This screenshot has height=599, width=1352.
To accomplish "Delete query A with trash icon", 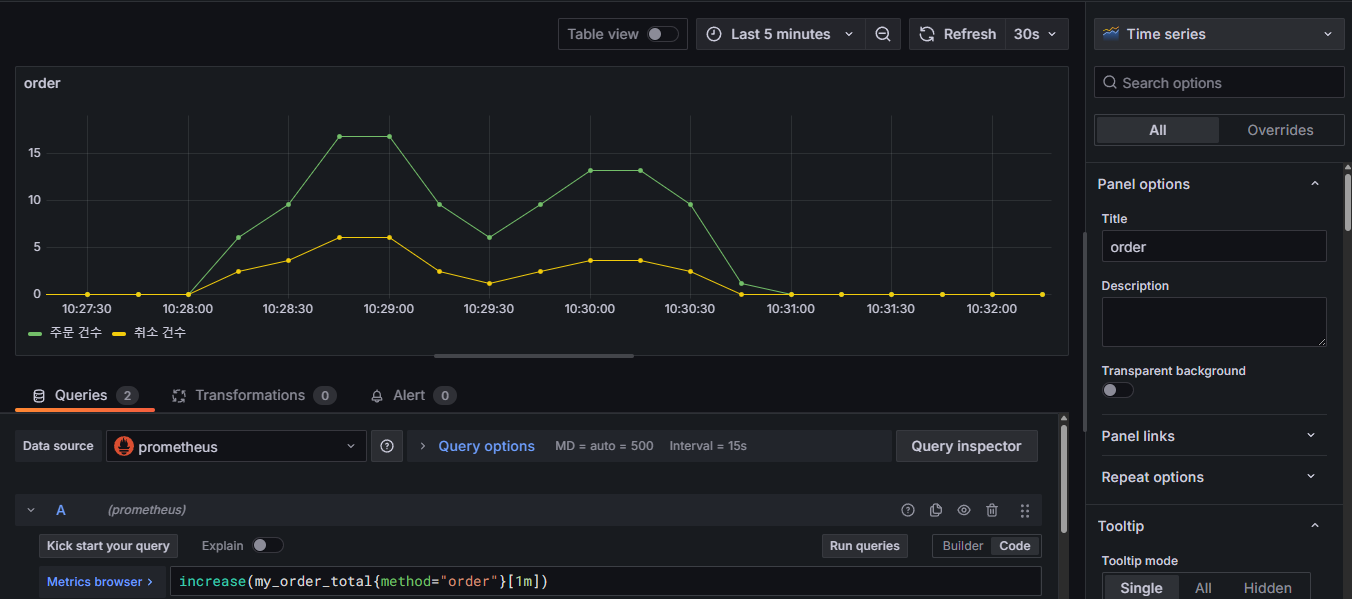I will (x=992, y=510).
